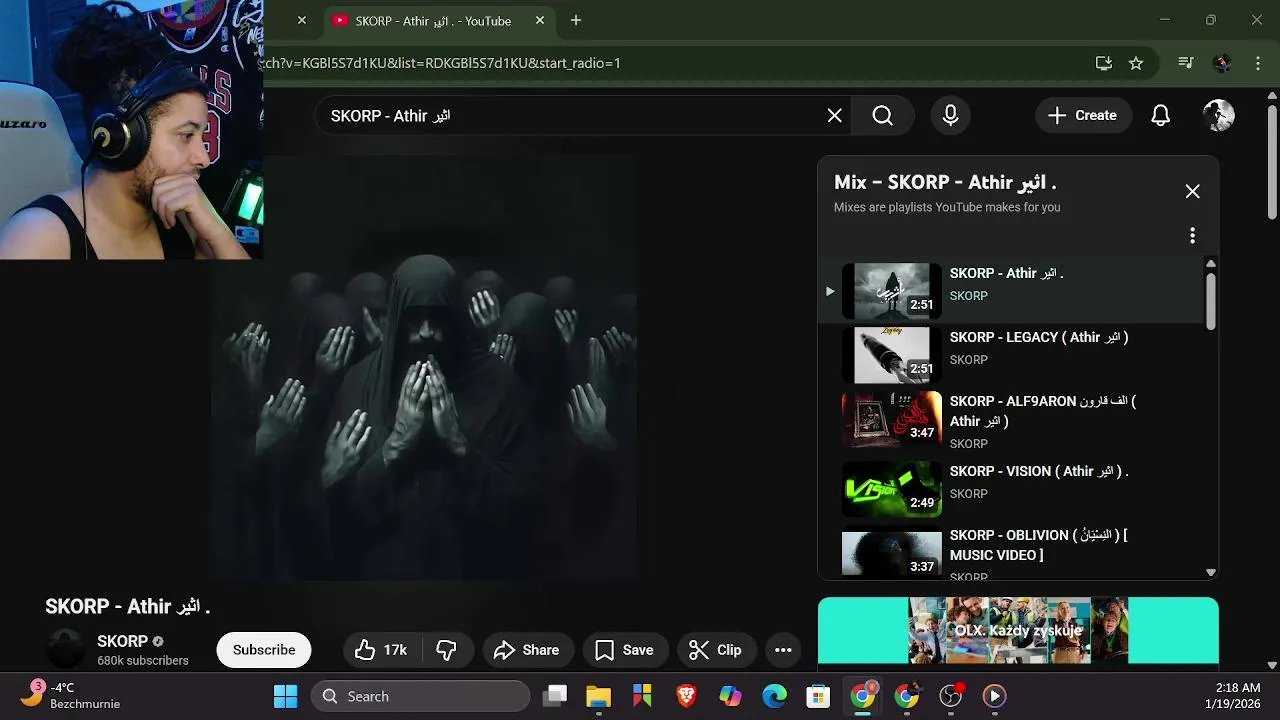The height and width of the screenshot is (720, 1280).
Task: Click the install app icon in address bar
Action: [x=1104, y=63]
